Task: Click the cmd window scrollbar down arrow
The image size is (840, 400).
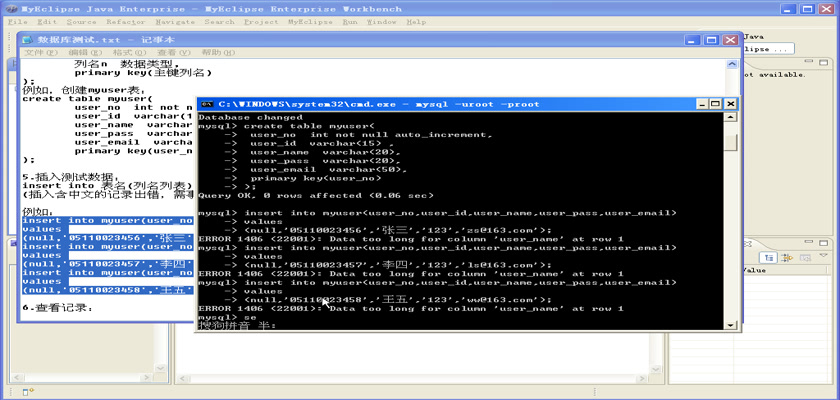Action: 731,325
